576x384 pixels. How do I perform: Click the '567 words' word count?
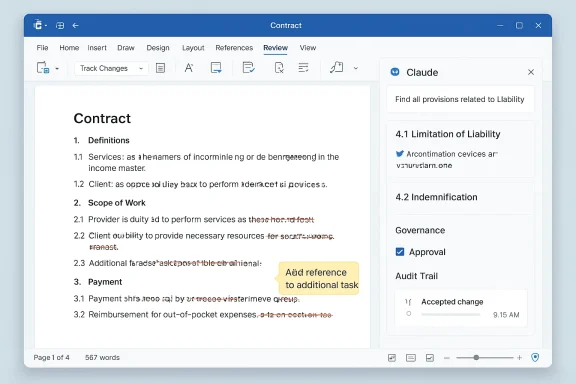[x=102, y=358]
